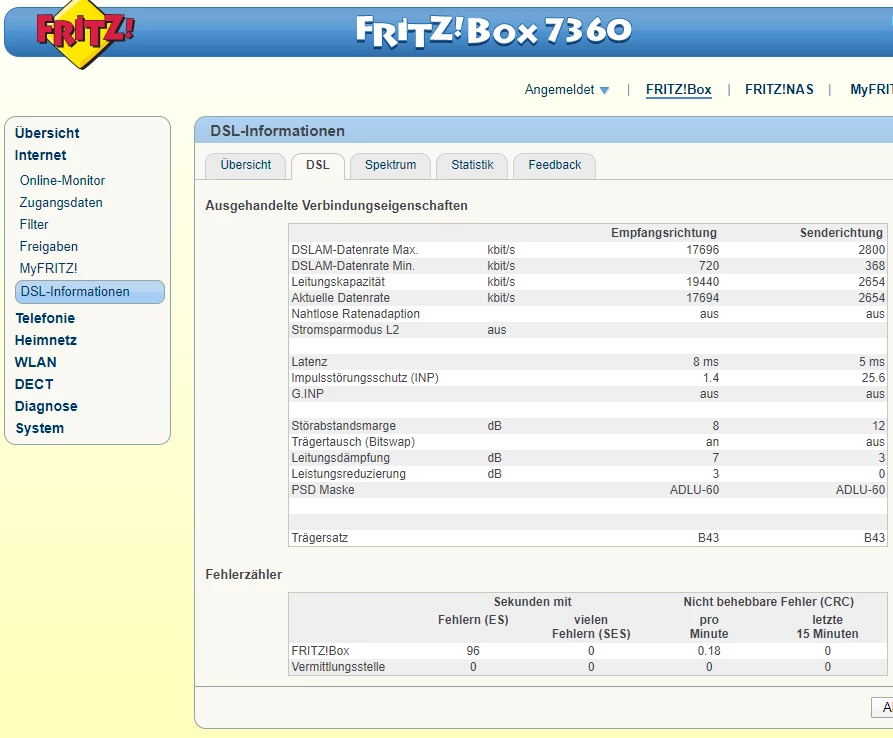
Task: Switch to the Übersicht tab
Action: (245, 165)
